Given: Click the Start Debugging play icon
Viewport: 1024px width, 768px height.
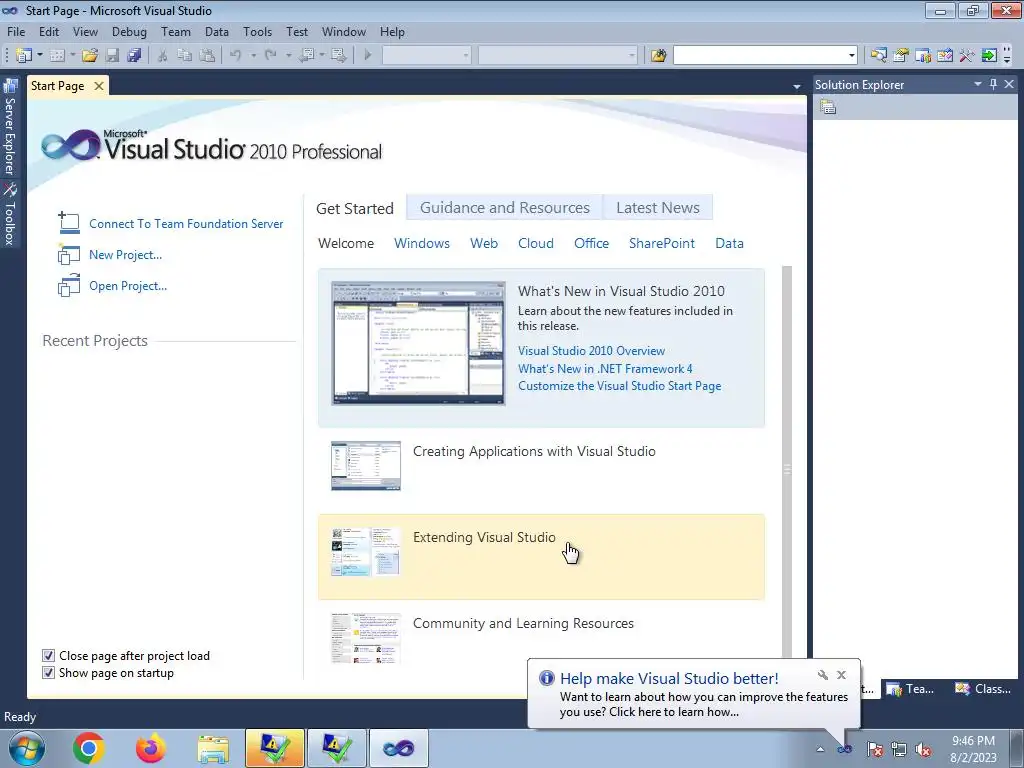Looking at the screenshot, I should point(368,56).
